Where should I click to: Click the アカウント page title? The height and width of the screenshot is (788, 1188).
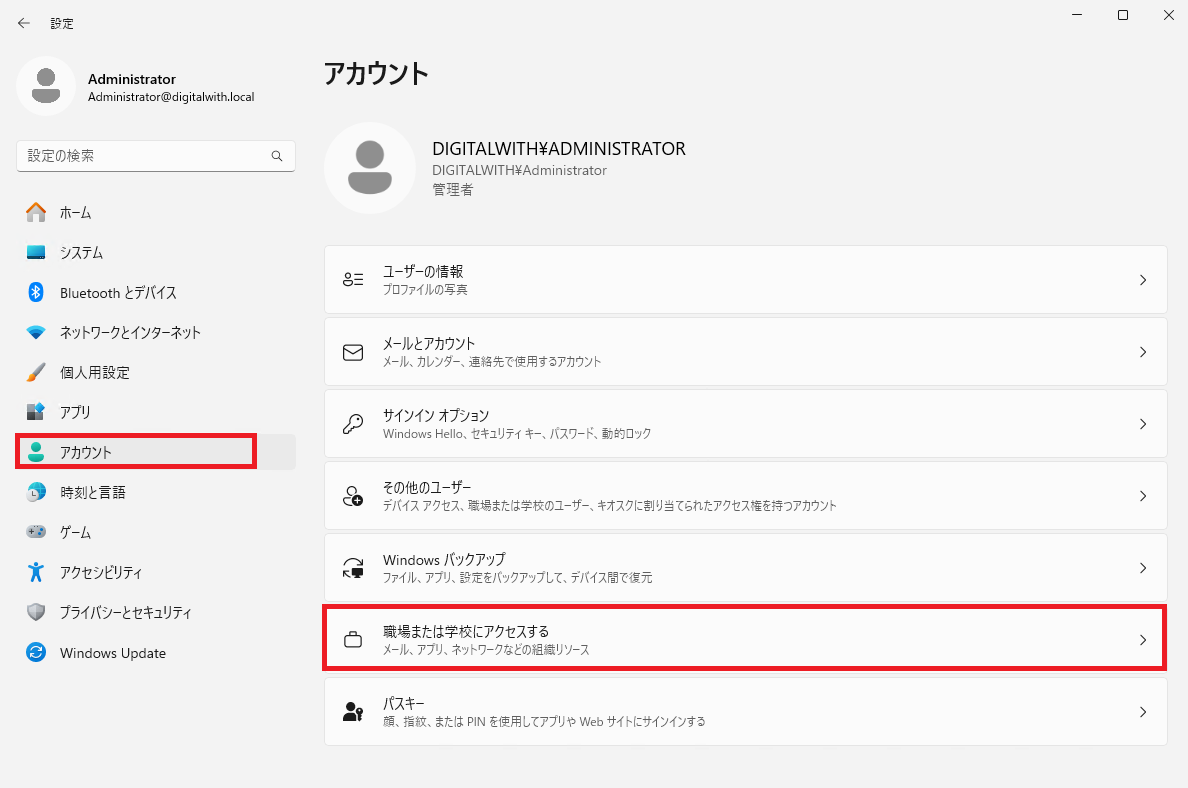tap(376, 73)
